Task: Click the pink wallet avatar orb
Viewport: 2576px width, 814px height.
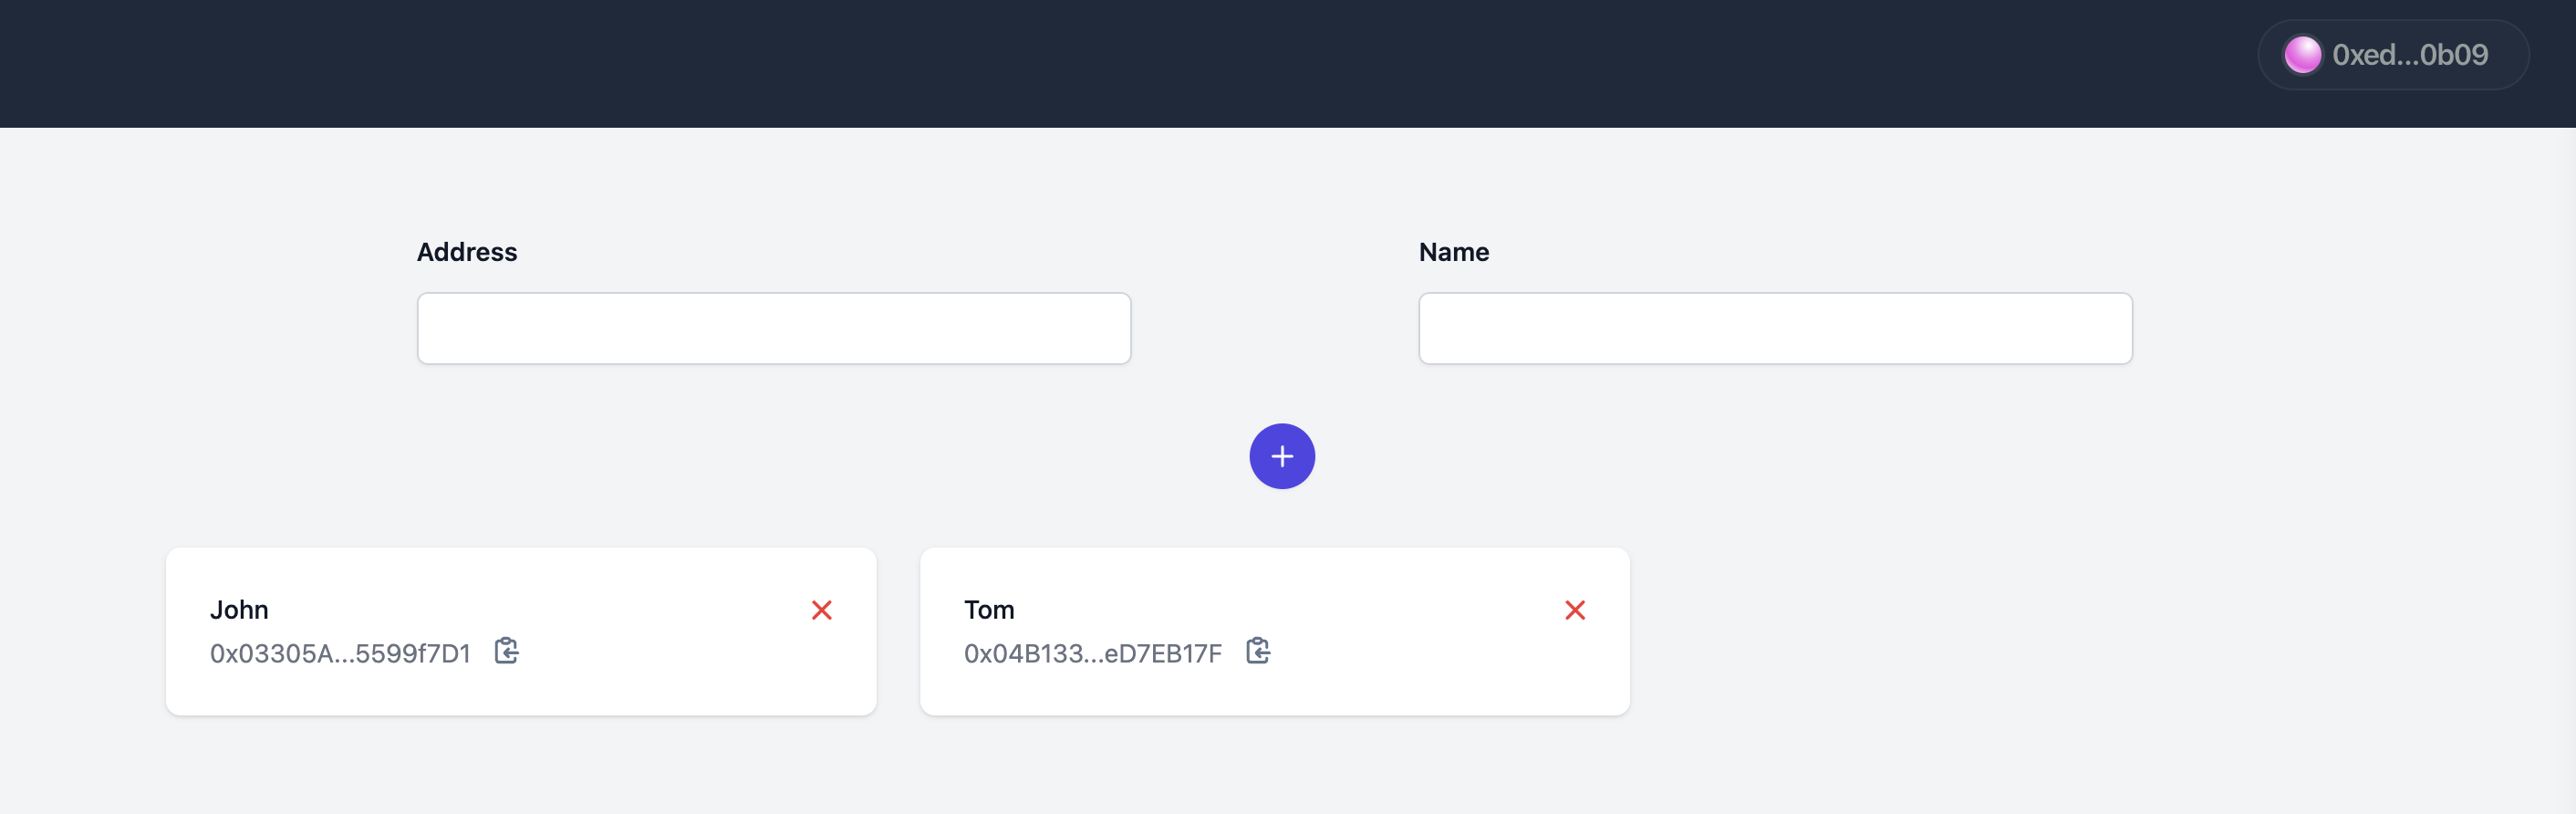Action: point(2302,55)
